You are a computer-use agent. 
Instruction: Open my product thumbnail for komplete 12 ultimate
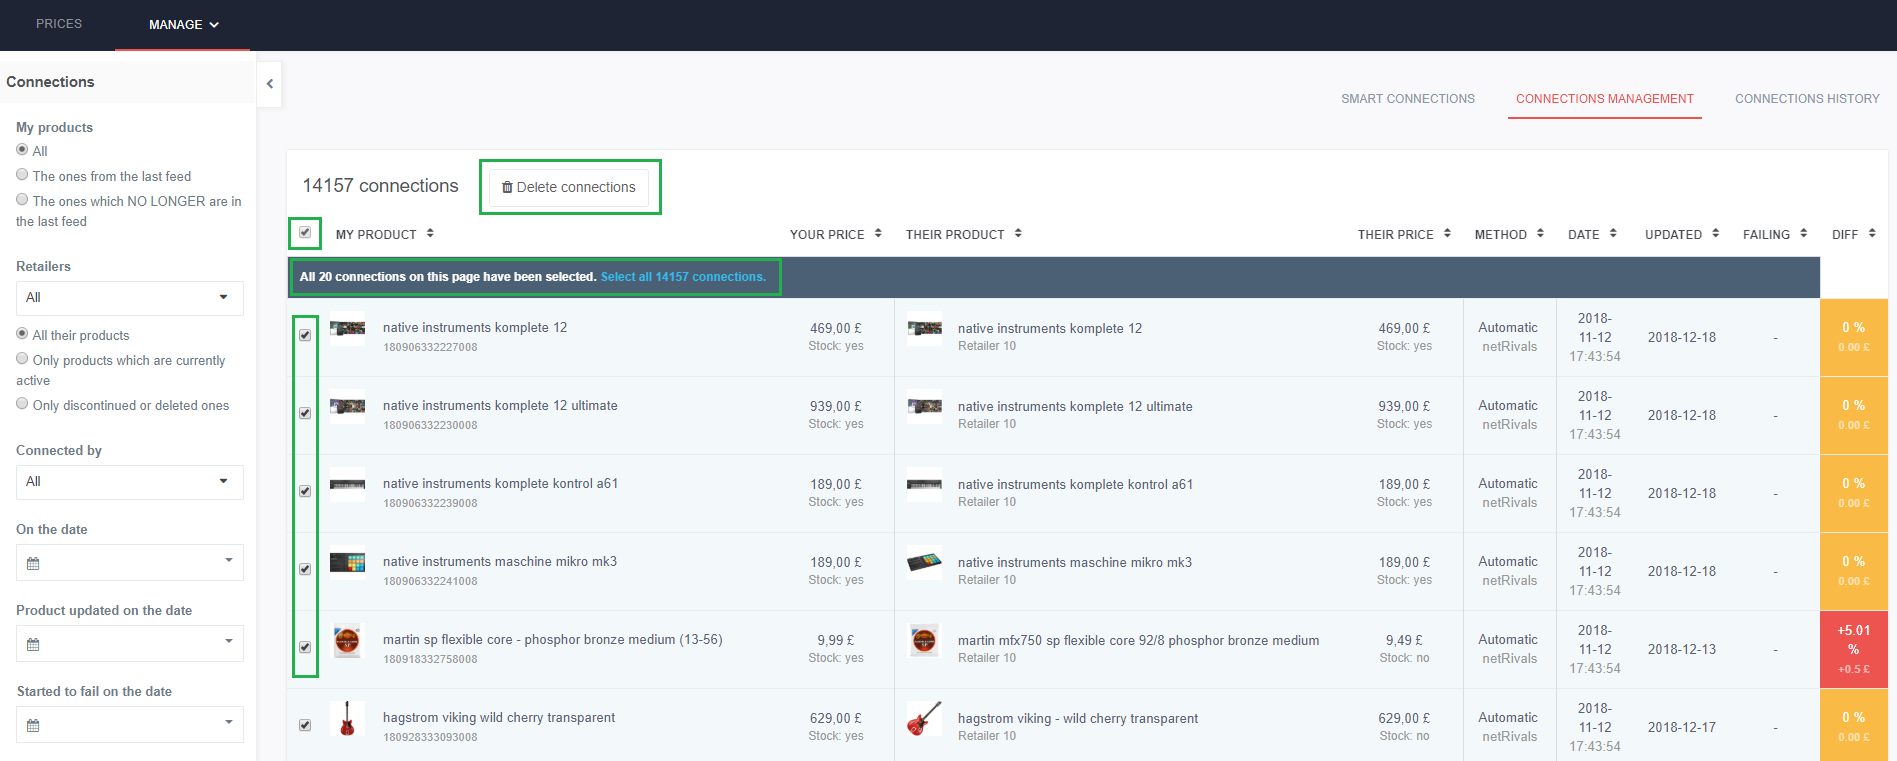347,406
